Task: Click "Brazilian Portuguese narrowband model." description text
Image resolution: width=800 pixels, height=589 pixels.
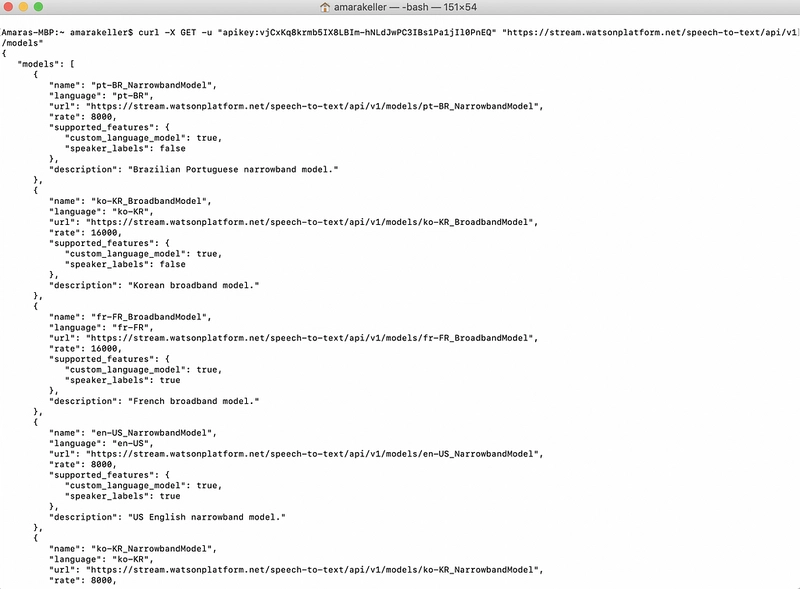Action: pyautogui.click(x=233, y=169)
